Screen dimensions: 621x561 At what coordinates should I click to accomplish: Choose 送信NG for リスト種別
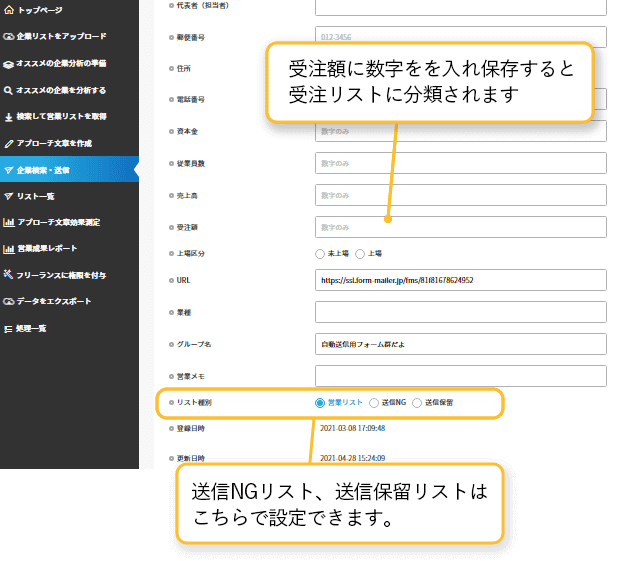coord(373,403)
